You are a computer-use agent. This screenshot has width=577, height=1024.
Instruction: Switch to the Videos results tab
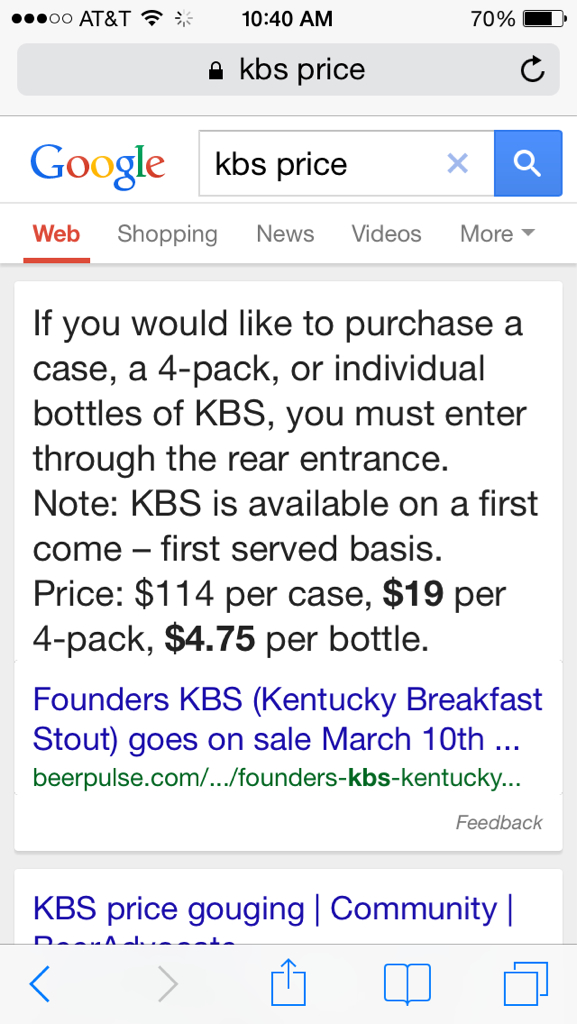point(386,233)
